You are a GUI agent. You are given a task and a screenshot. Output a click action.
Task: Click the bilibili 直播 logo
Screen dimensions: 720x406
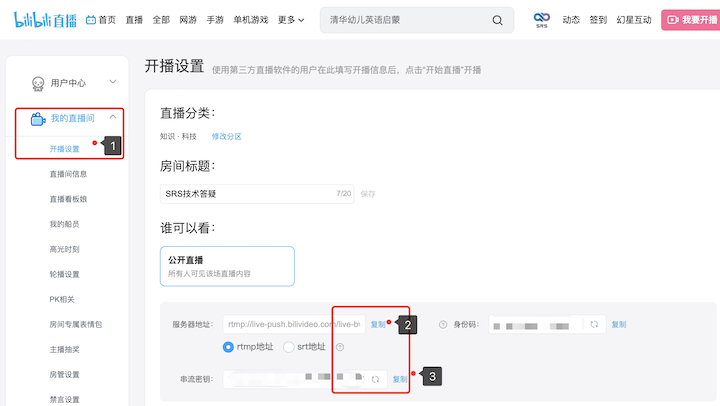coord(46,19)
